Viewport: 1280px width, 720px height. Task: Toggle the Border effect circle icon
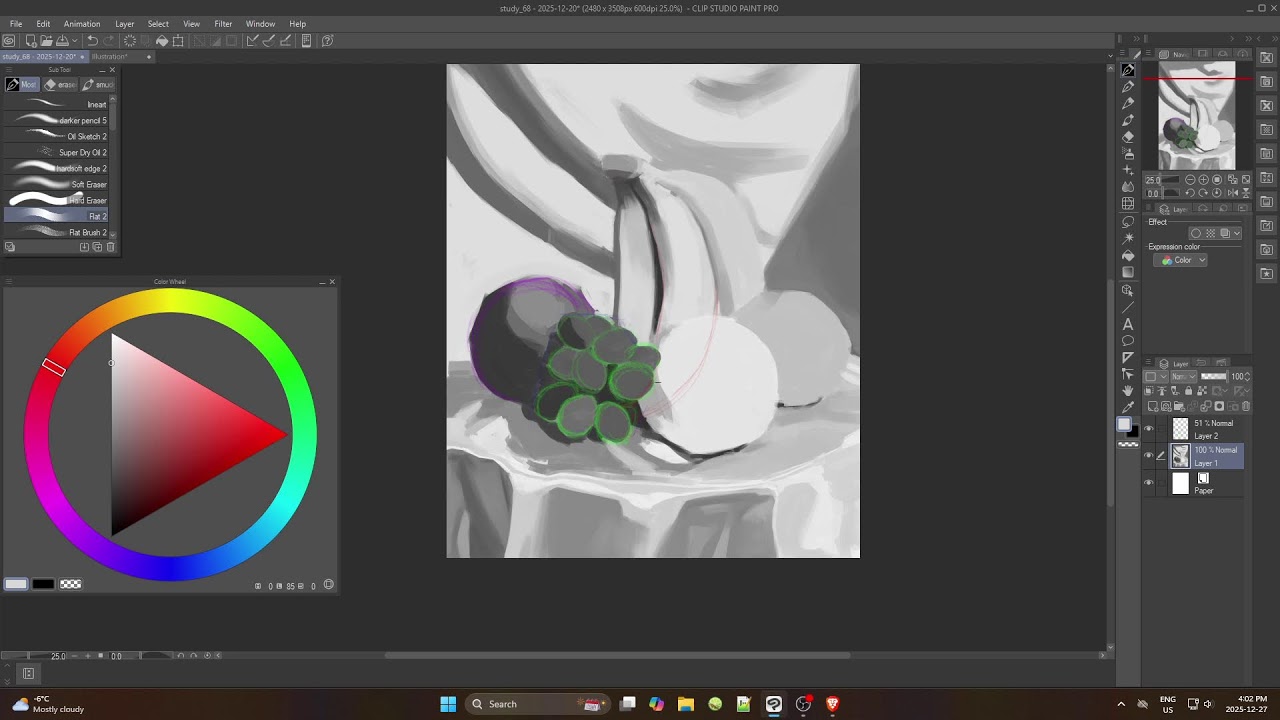1196,233
